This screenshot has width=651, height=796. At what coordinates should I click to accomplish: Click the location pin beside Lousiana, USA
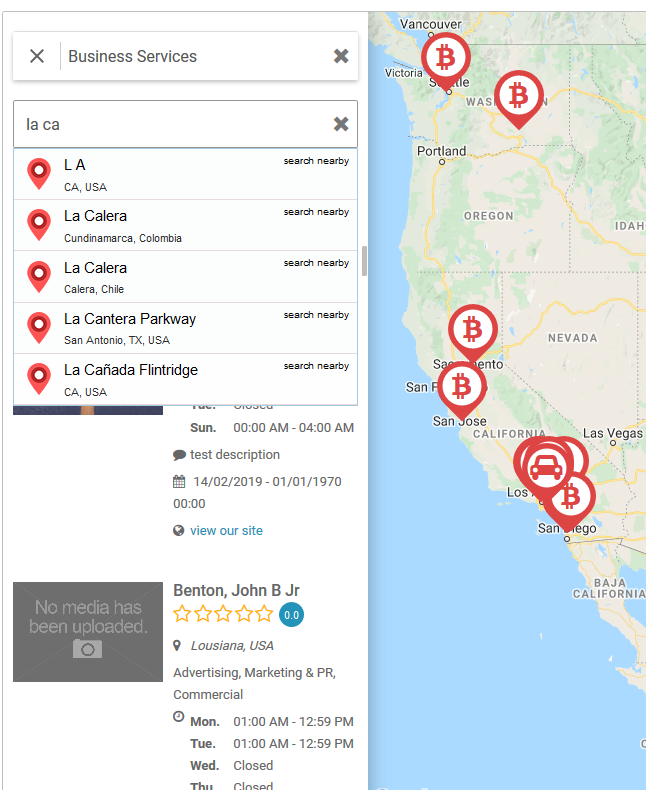(x=177, y=646)
